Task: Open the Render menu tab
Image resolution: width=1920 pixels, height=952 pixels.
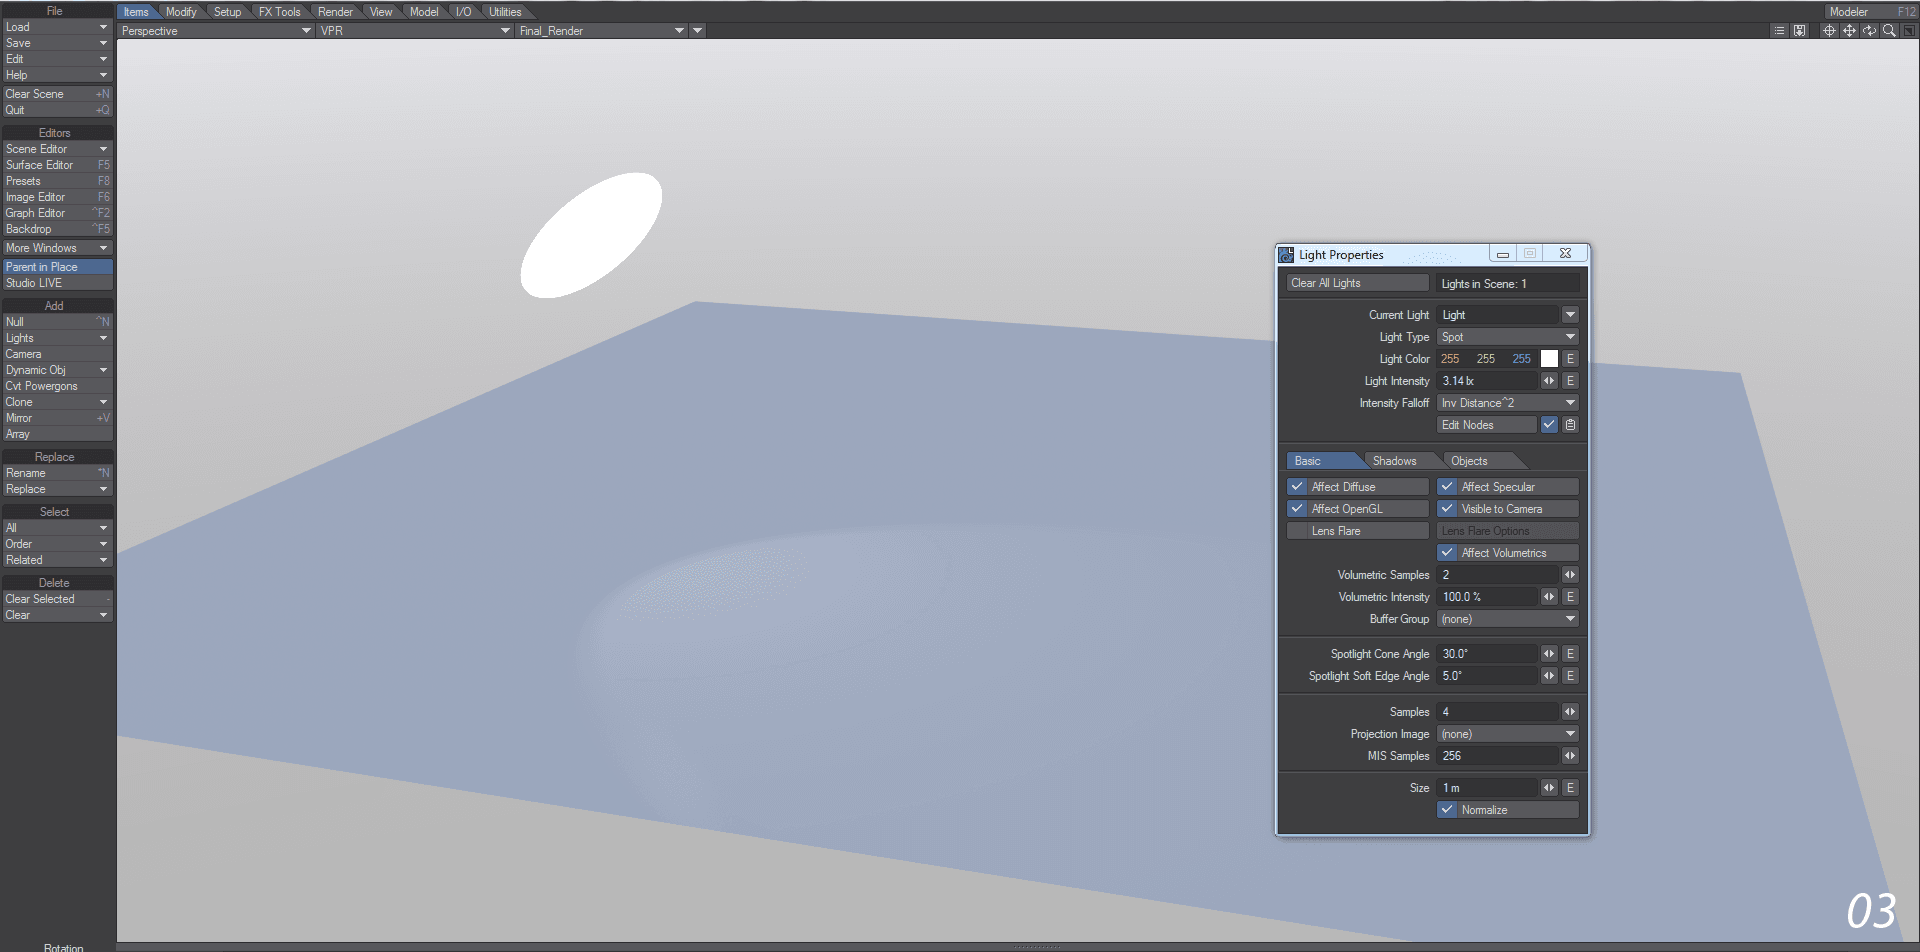Action: 335,12
